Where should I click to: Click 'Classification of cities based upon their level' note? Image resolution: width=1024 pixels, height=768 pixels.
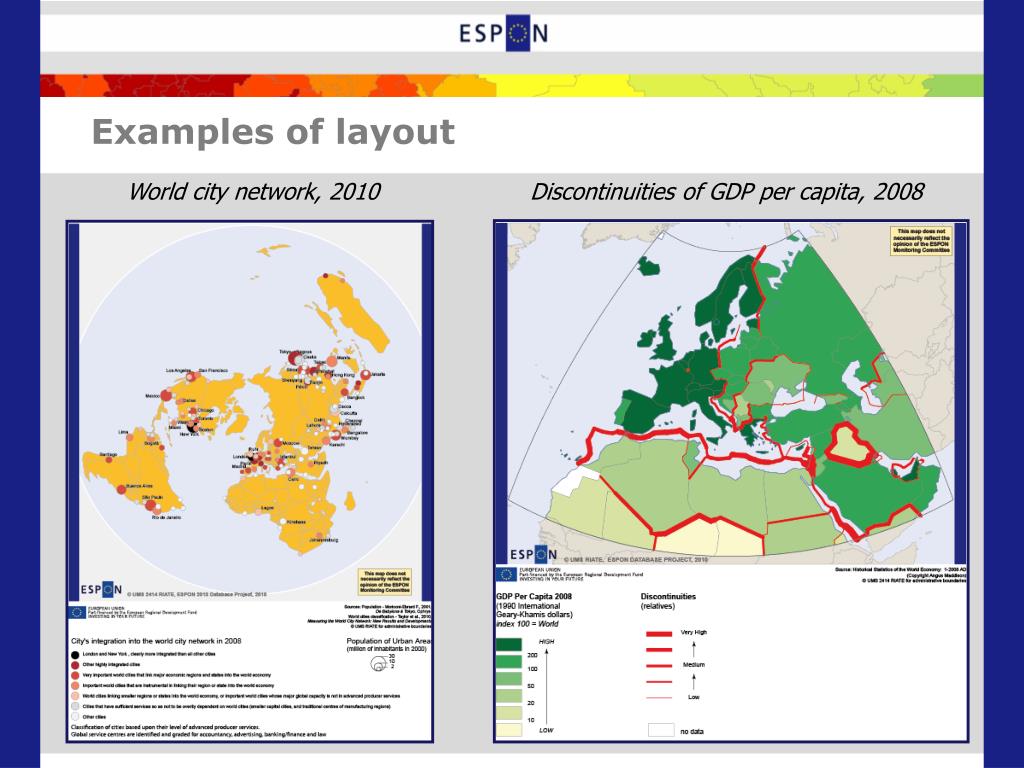[x=165, y=727]
